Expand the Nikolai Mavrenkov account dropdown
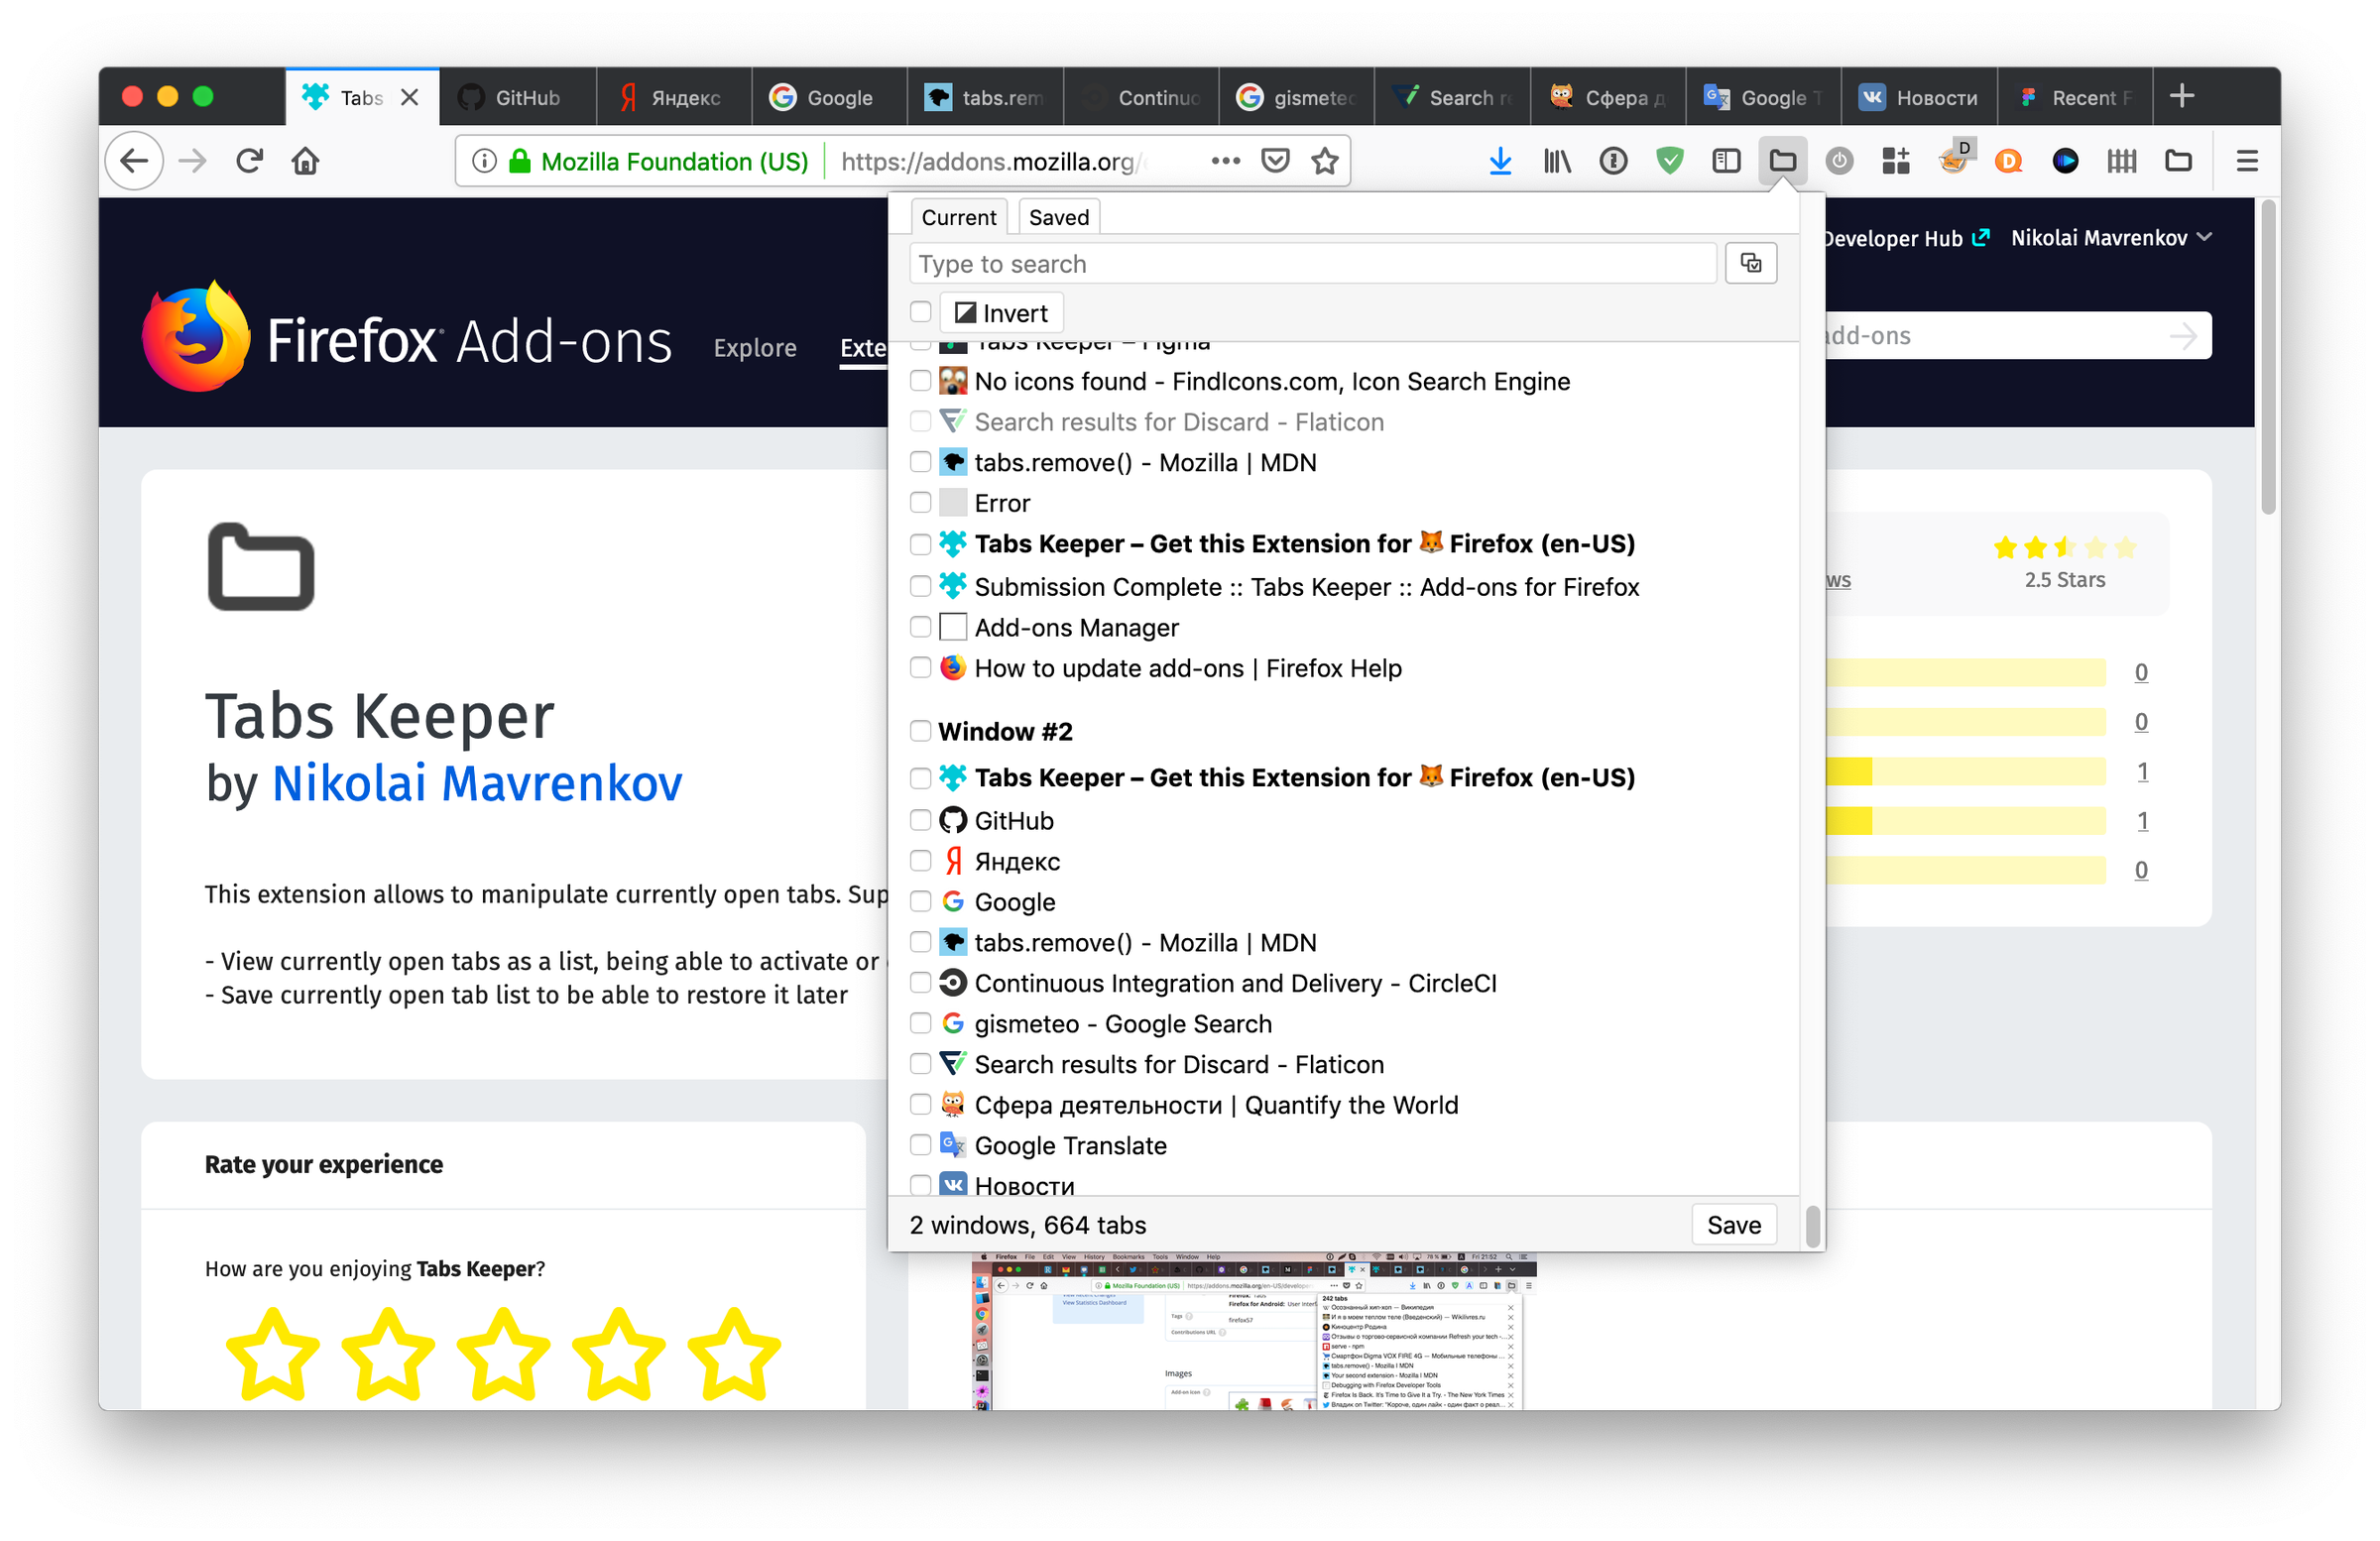2380x1541 pixels. click(2110, 237)
